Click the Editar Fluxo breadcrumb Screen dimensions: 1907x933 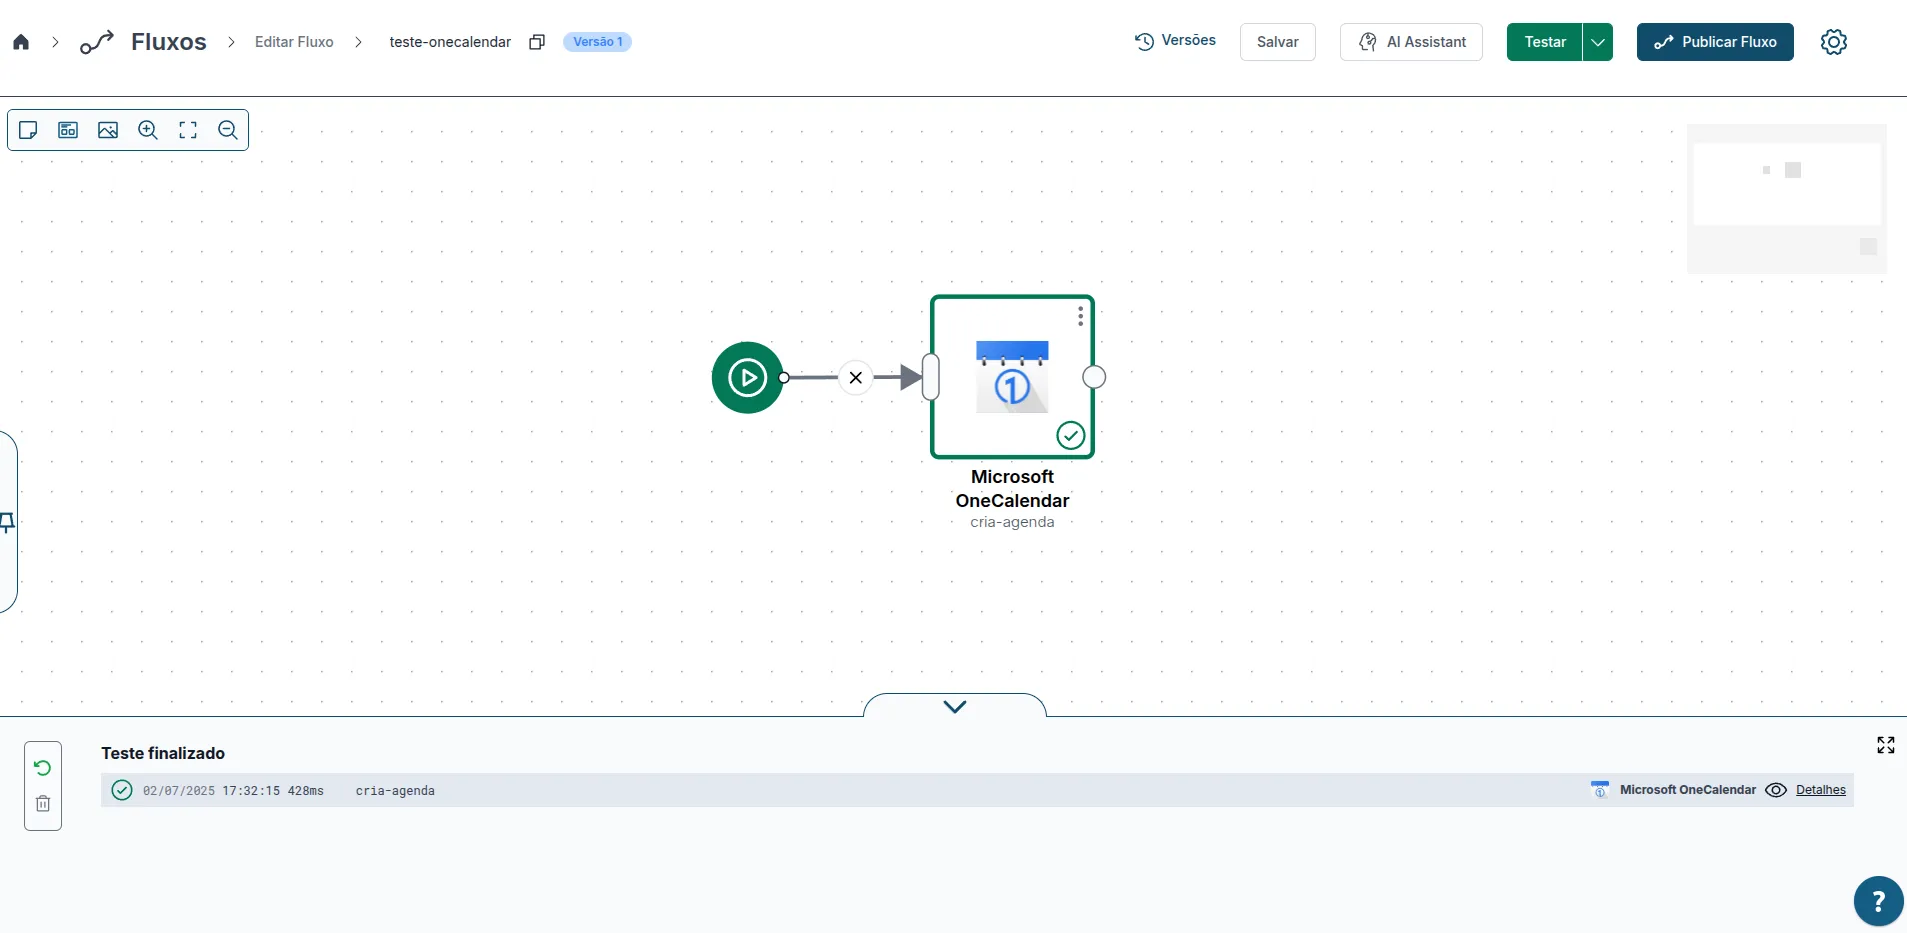294,42
